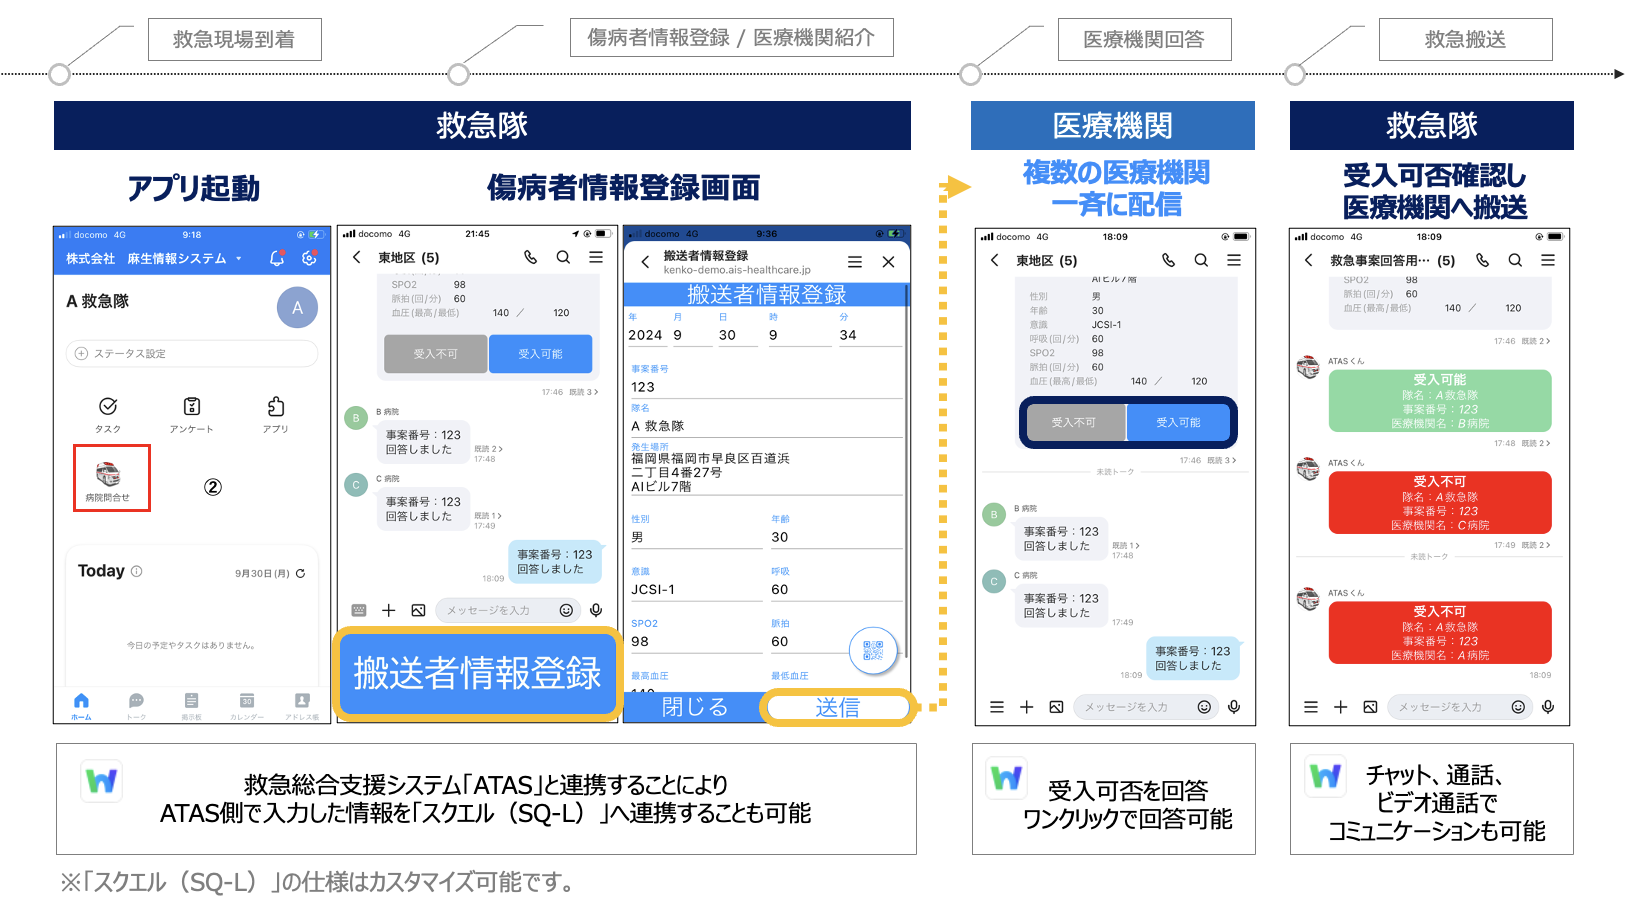Viewport: 1626px width, 908px height.
Task: Open the アプリ puzzle piece icon
Action: [275, 407]
